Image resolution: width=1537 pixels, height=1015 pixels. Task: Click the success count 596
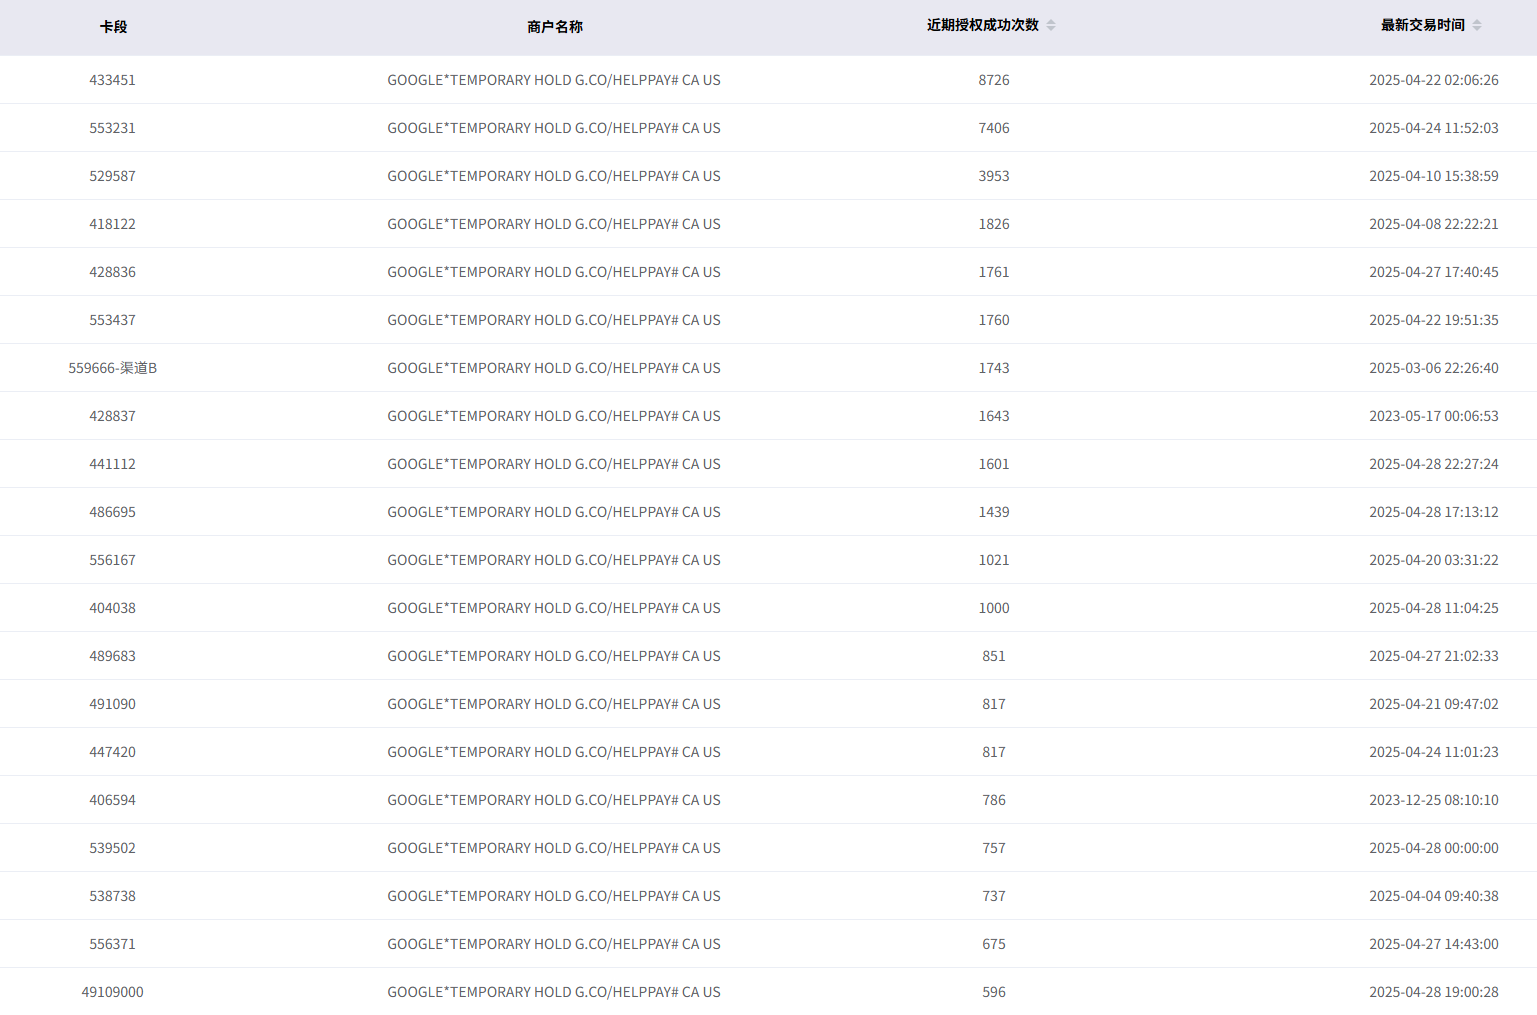click(x=994, y=992)
